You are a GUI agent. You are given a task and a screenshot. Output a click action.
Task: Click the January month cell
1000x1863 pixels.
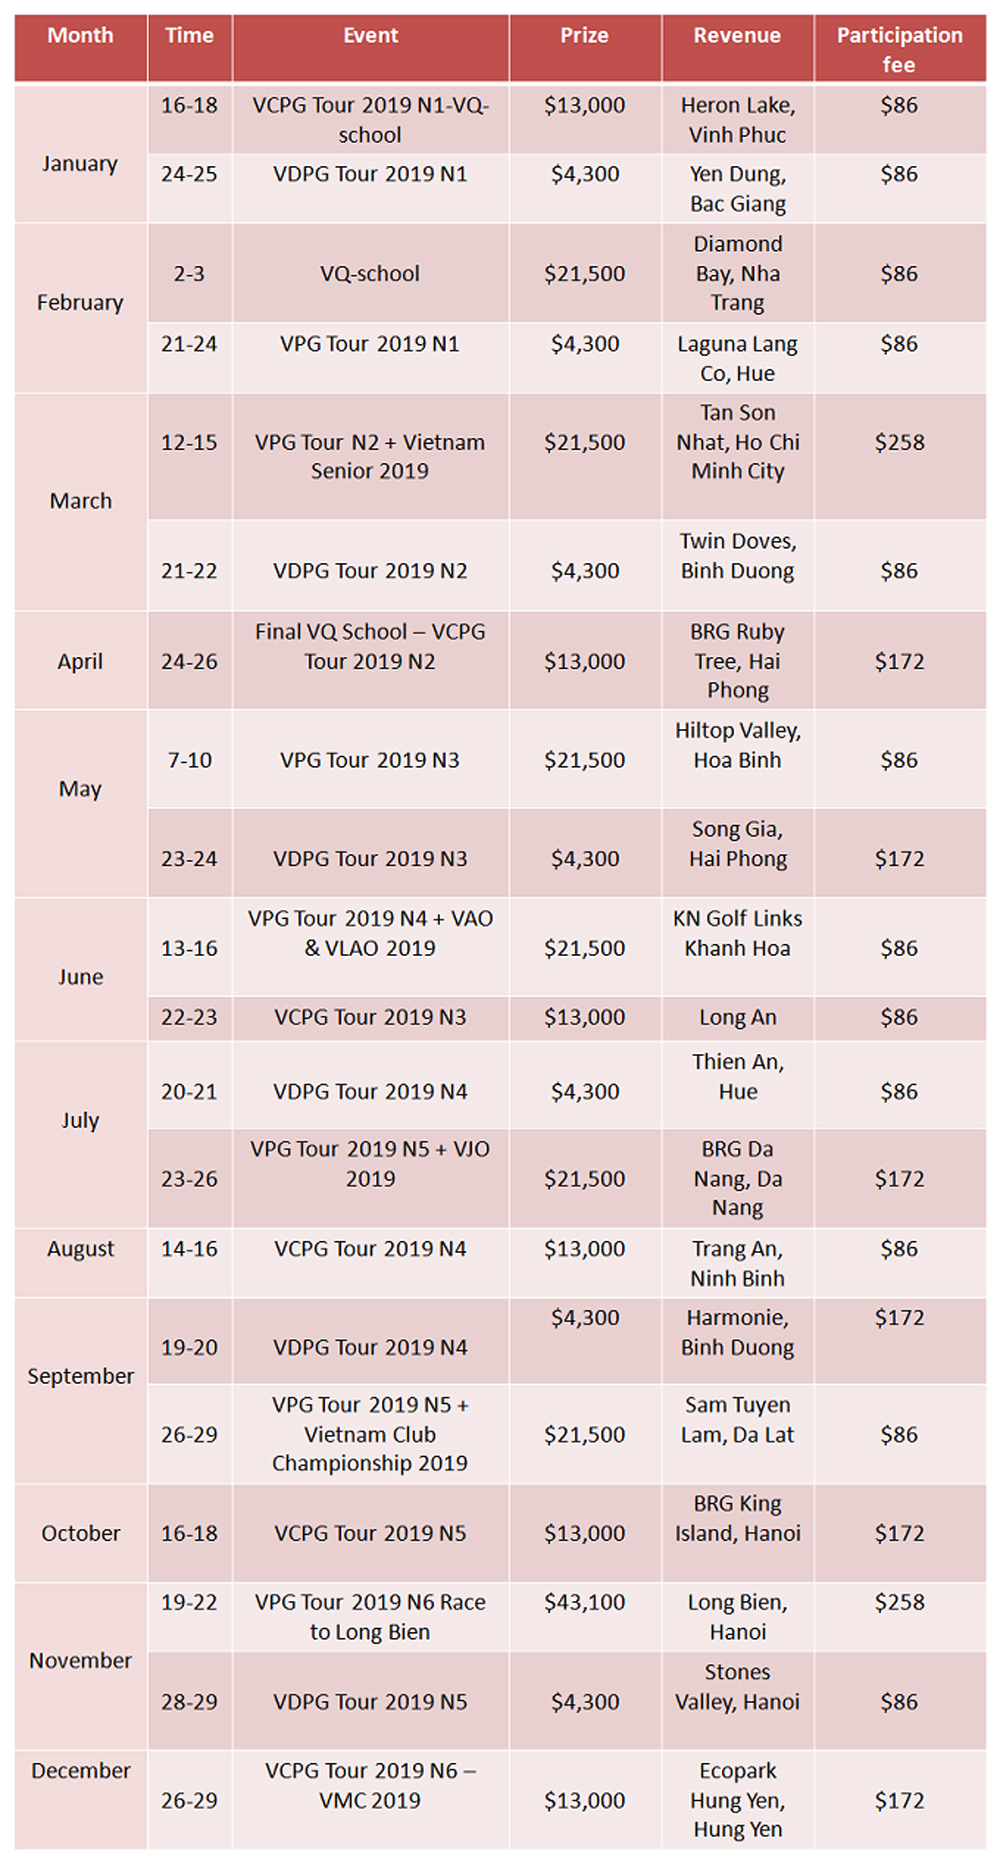click(81, 154)
